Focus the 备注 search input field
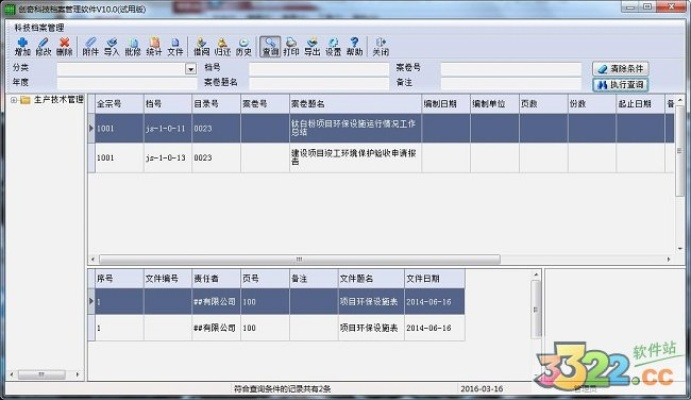 (511, 83)
